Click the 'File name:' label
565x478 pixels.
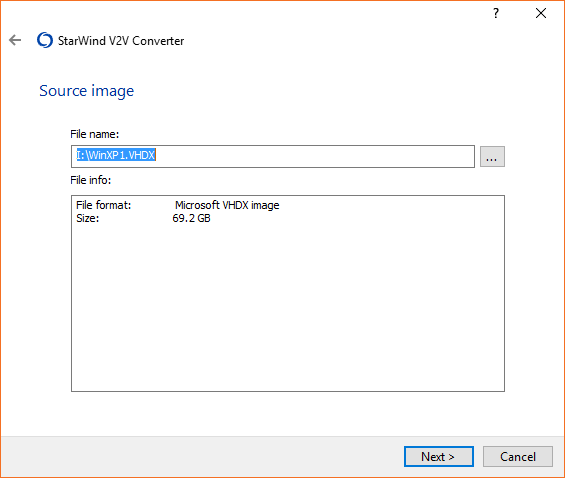[x=94, y=134]
